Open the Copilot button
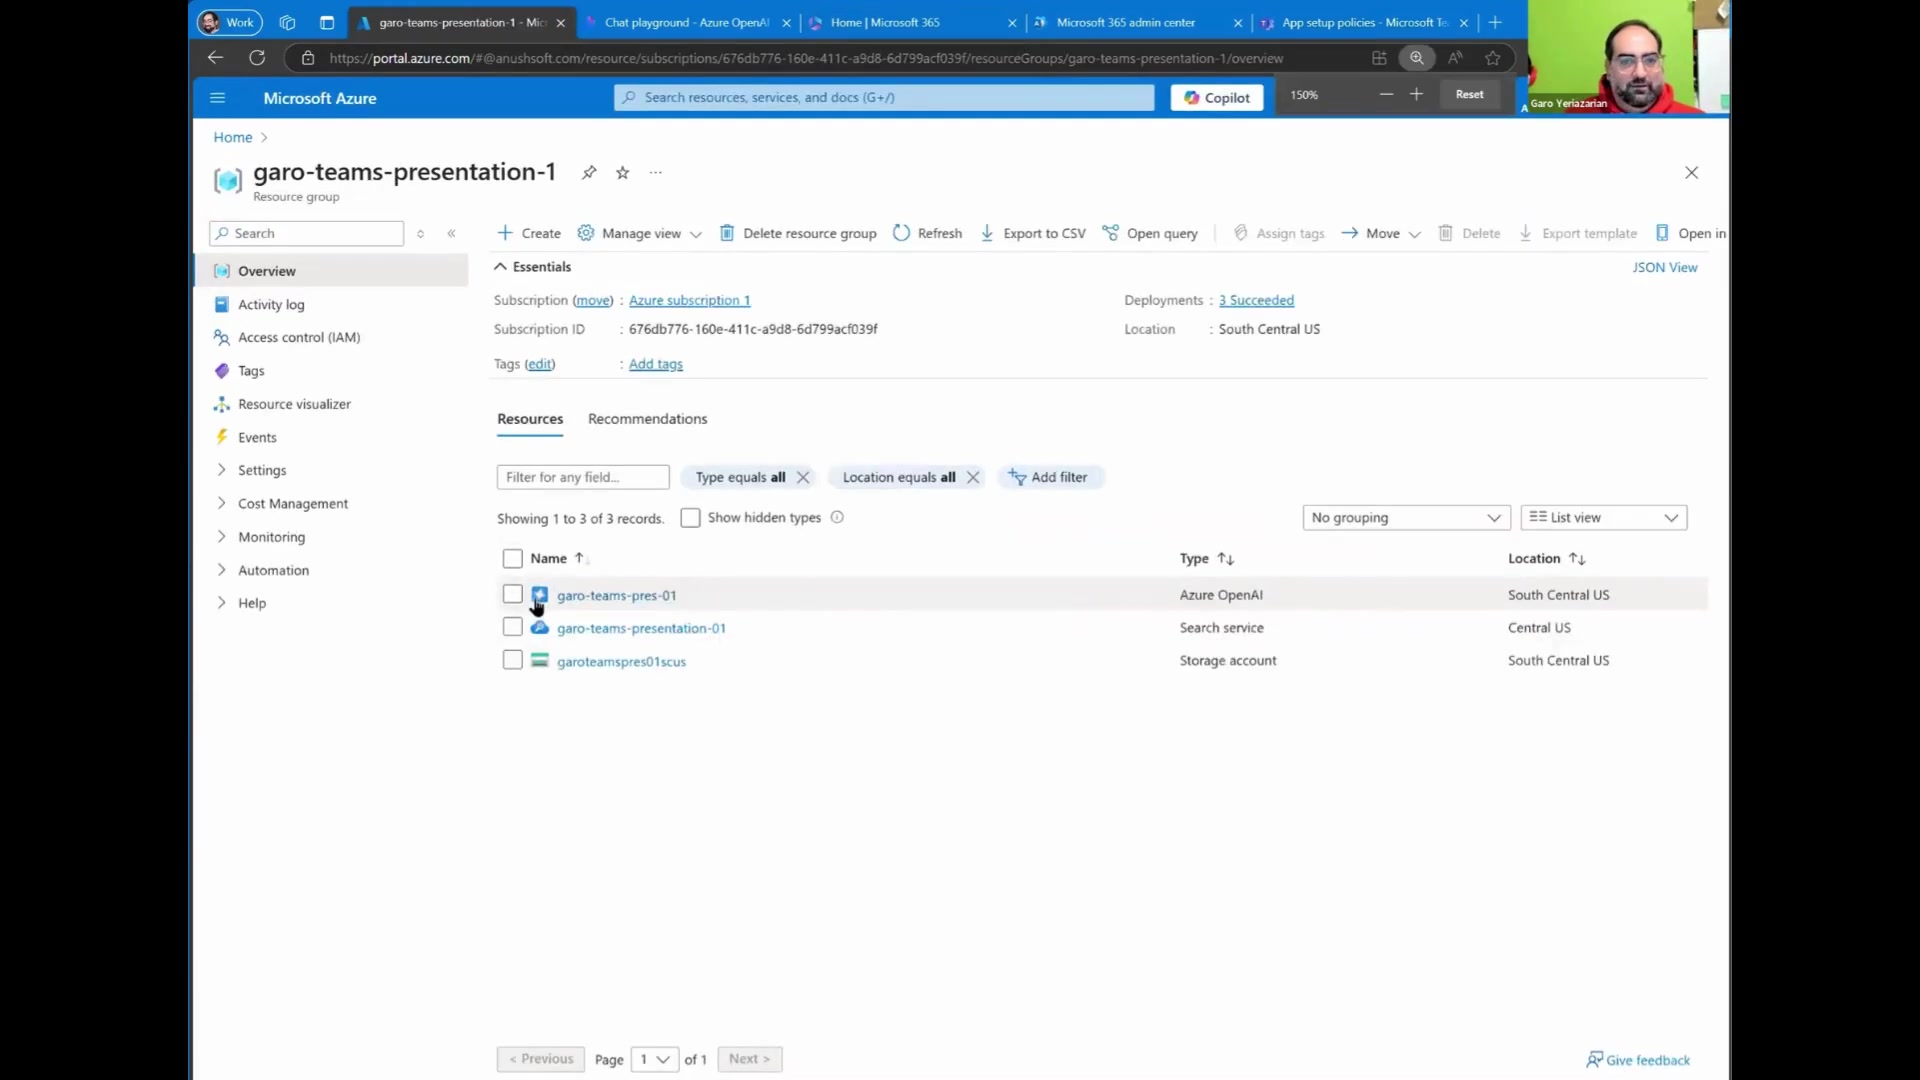The width and height of the screenshot is (1920, 1080). pos(1217,97)
